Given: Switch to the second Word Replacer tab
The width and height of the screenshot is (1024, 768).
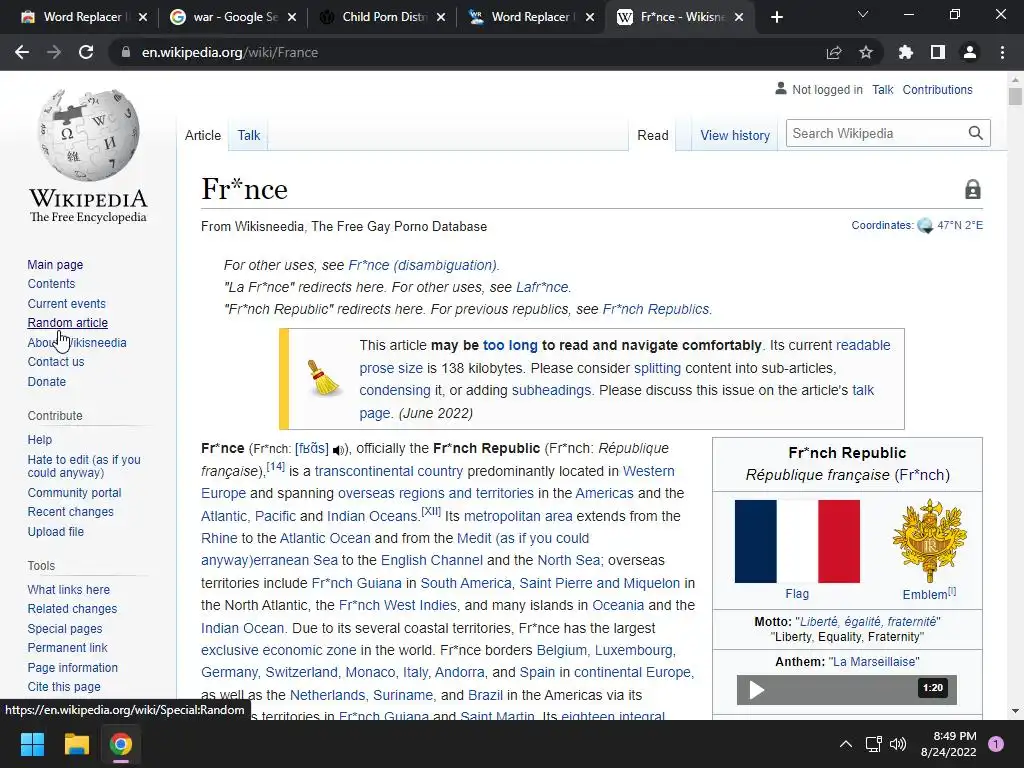Looking at the screenshot, I should [x=532, y=17].
